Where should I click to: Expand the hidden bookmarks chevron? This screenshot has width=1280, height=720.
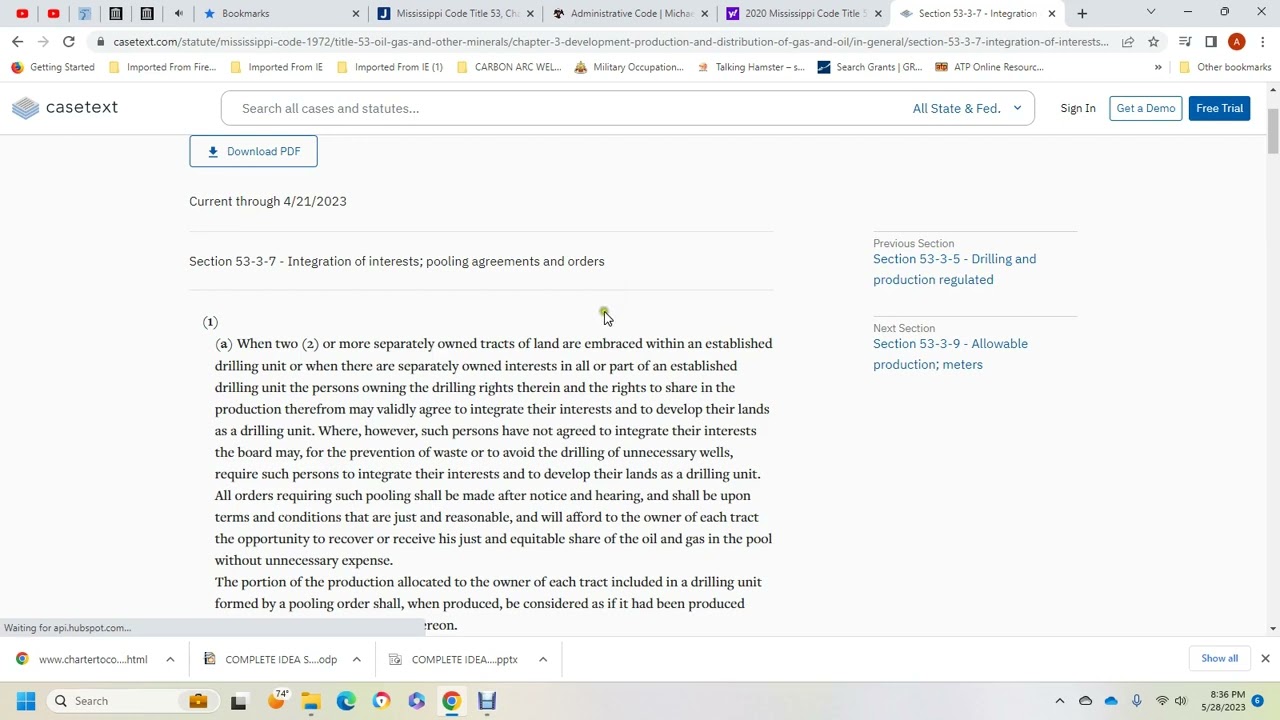tap(1158, 67)
